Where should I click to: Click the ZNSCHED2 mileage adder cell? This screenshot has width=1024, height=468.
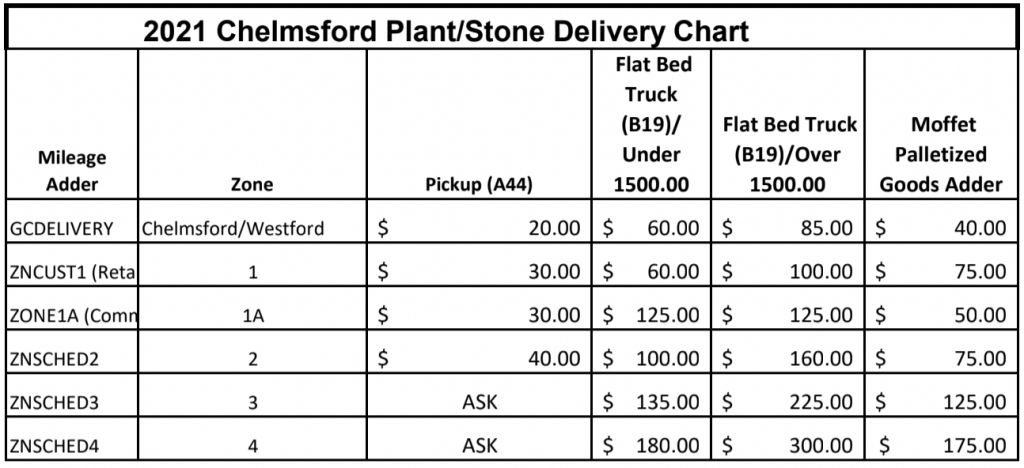pos(72,357)
